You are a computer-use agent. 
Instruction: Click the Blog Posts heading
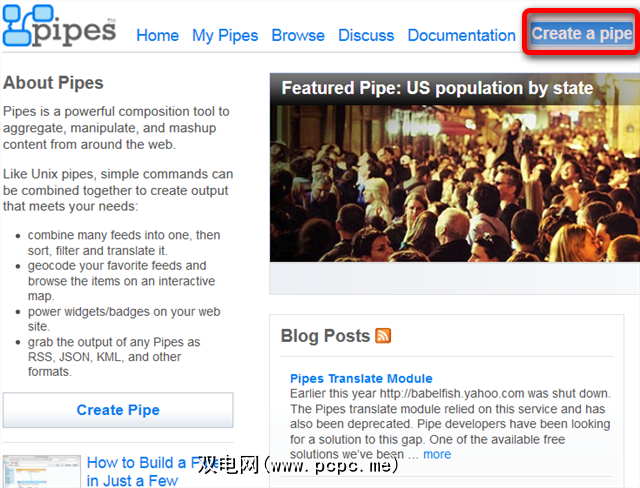coord(325,336)
